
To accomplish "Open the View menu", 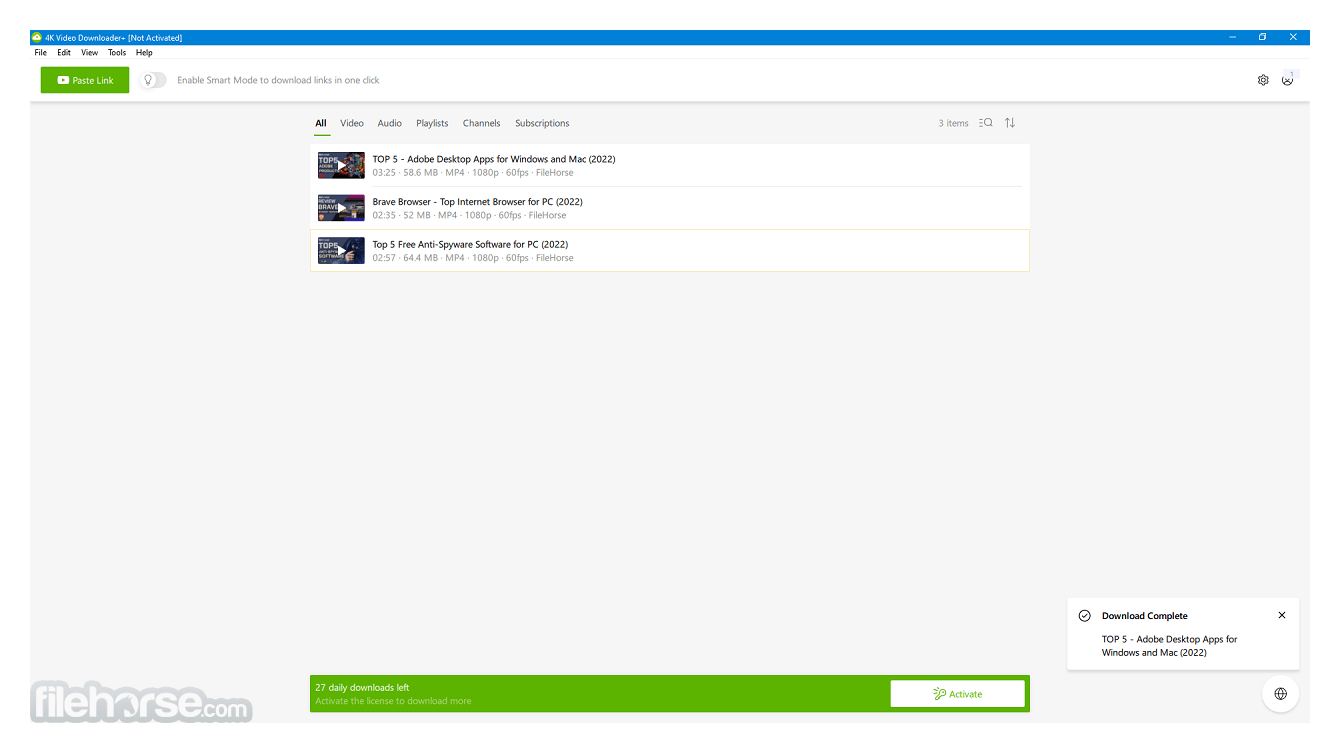I will (90, 53).
